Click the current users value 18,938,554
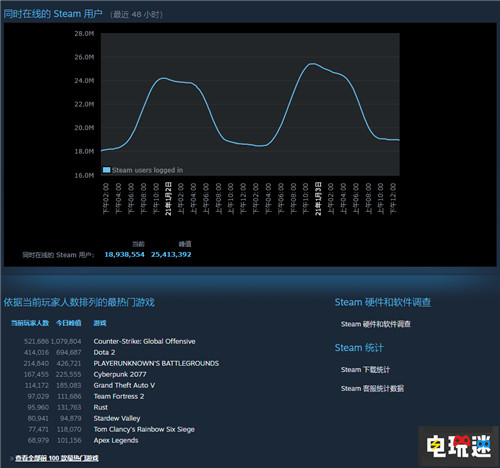Viewport: 500px width, 468px height. (x=124, y=255)
